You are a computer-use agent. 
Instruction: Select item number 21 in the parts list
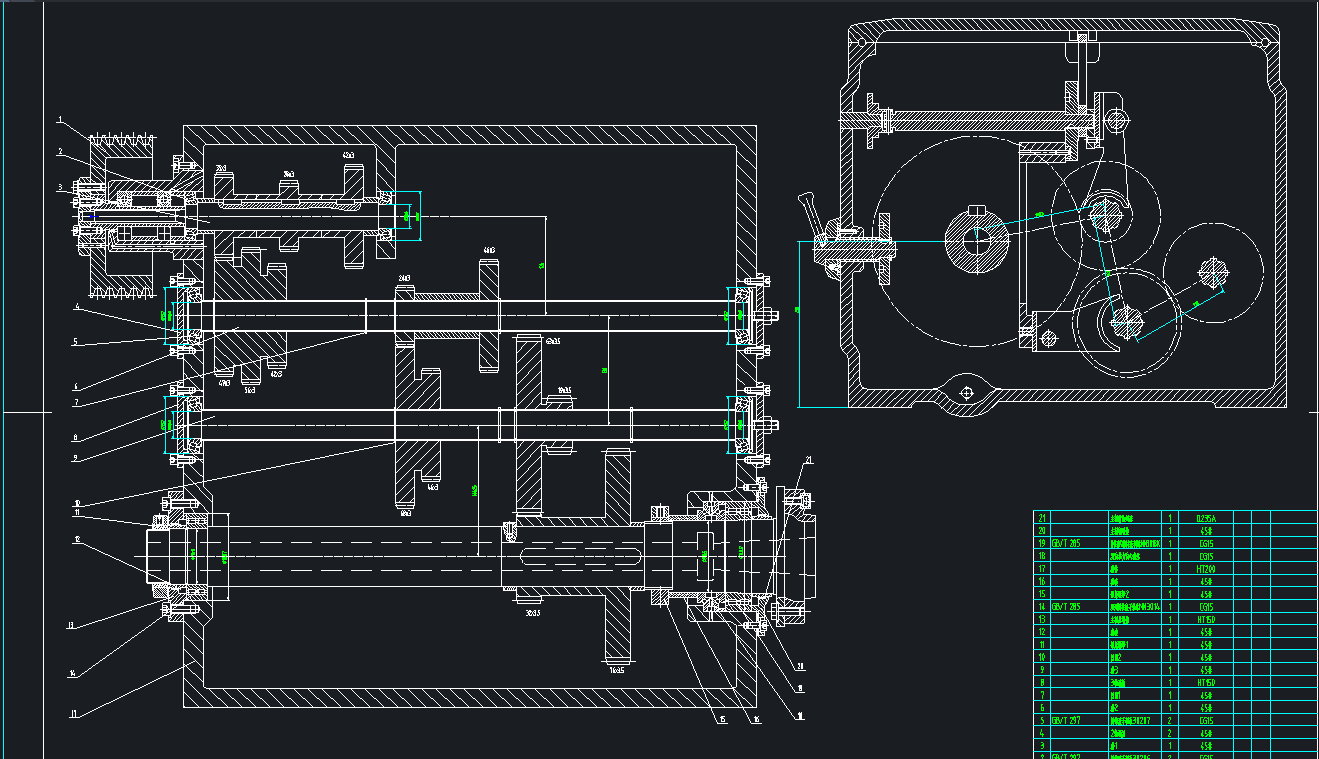1043,519
